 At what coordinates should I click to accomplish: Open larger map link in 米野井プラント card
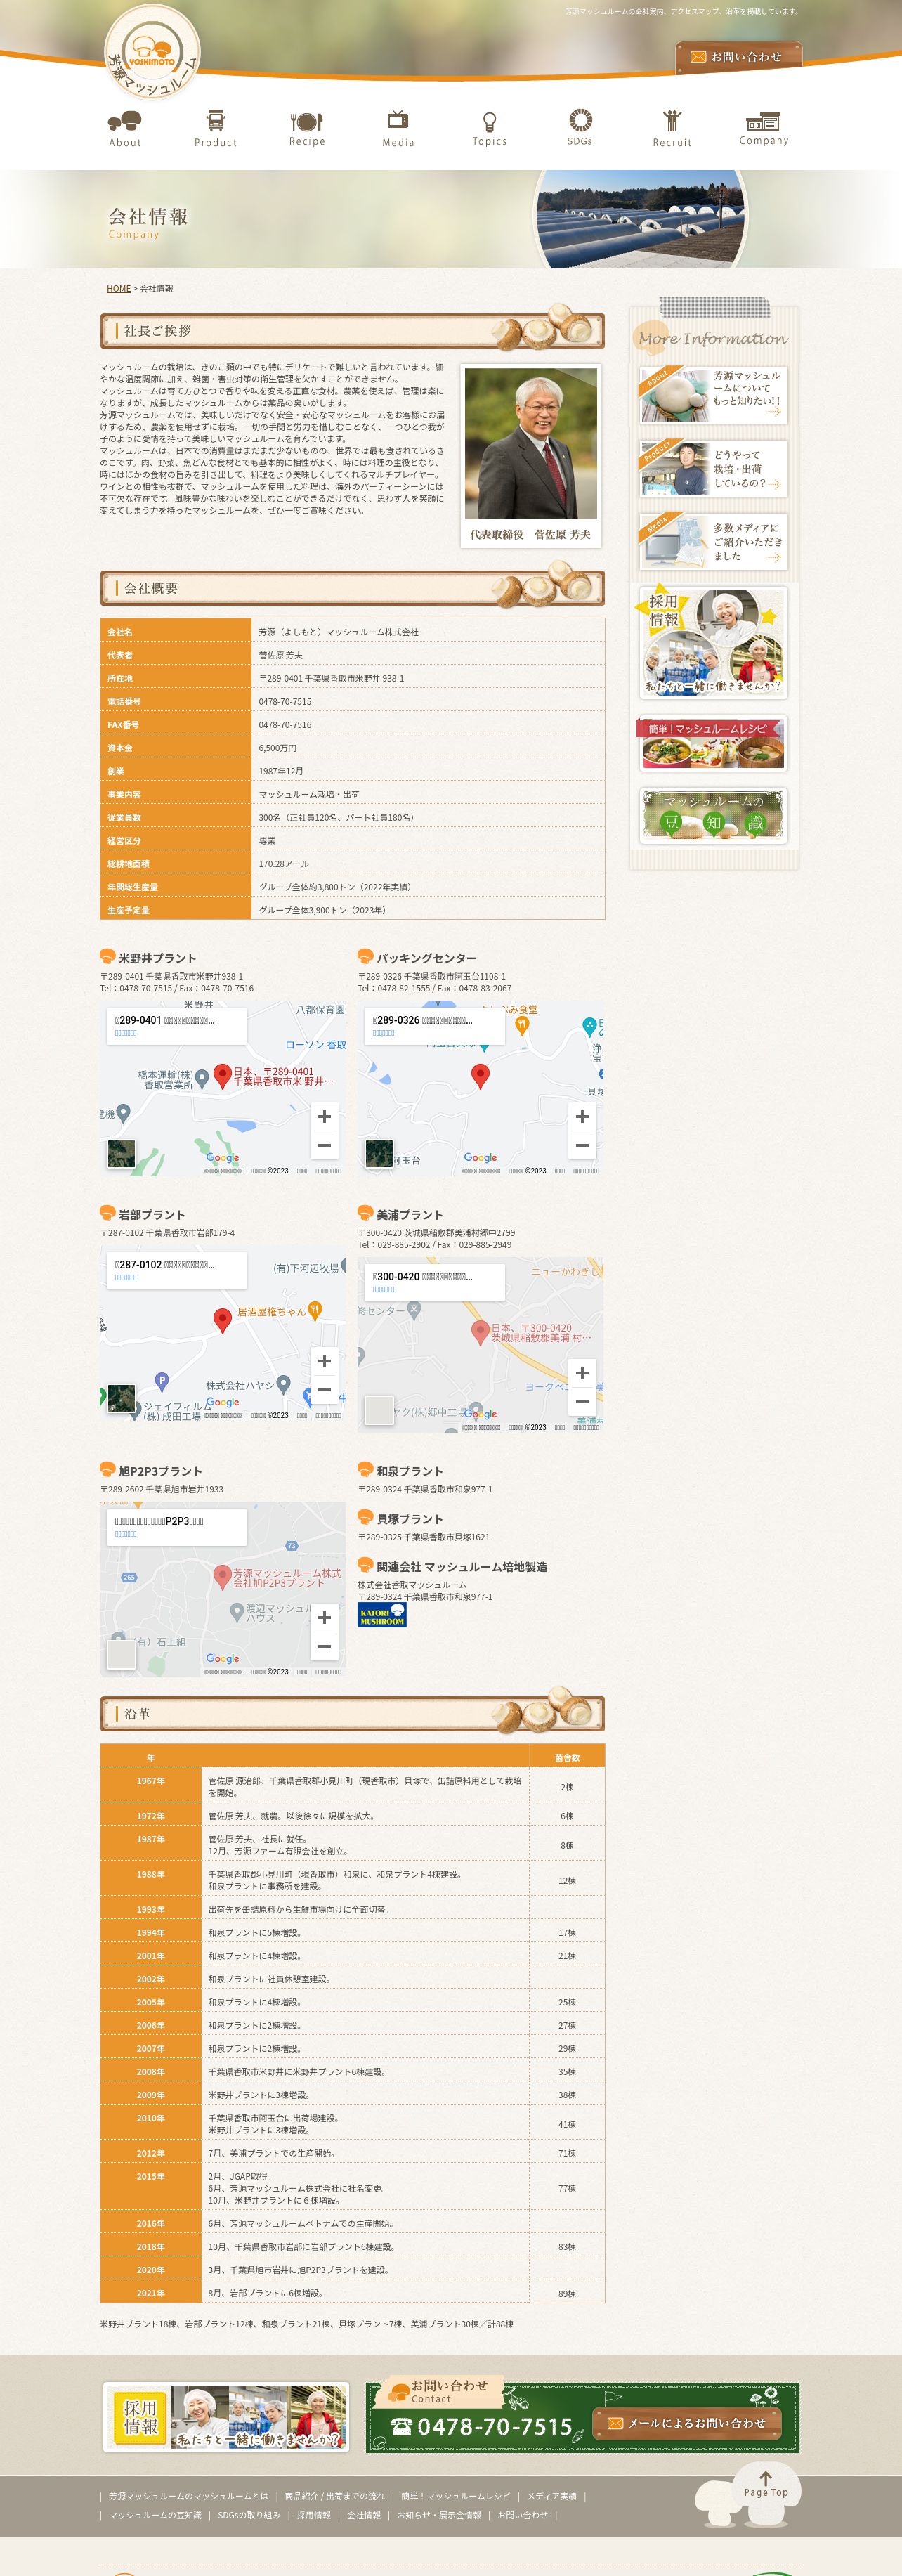(126, 1033)
